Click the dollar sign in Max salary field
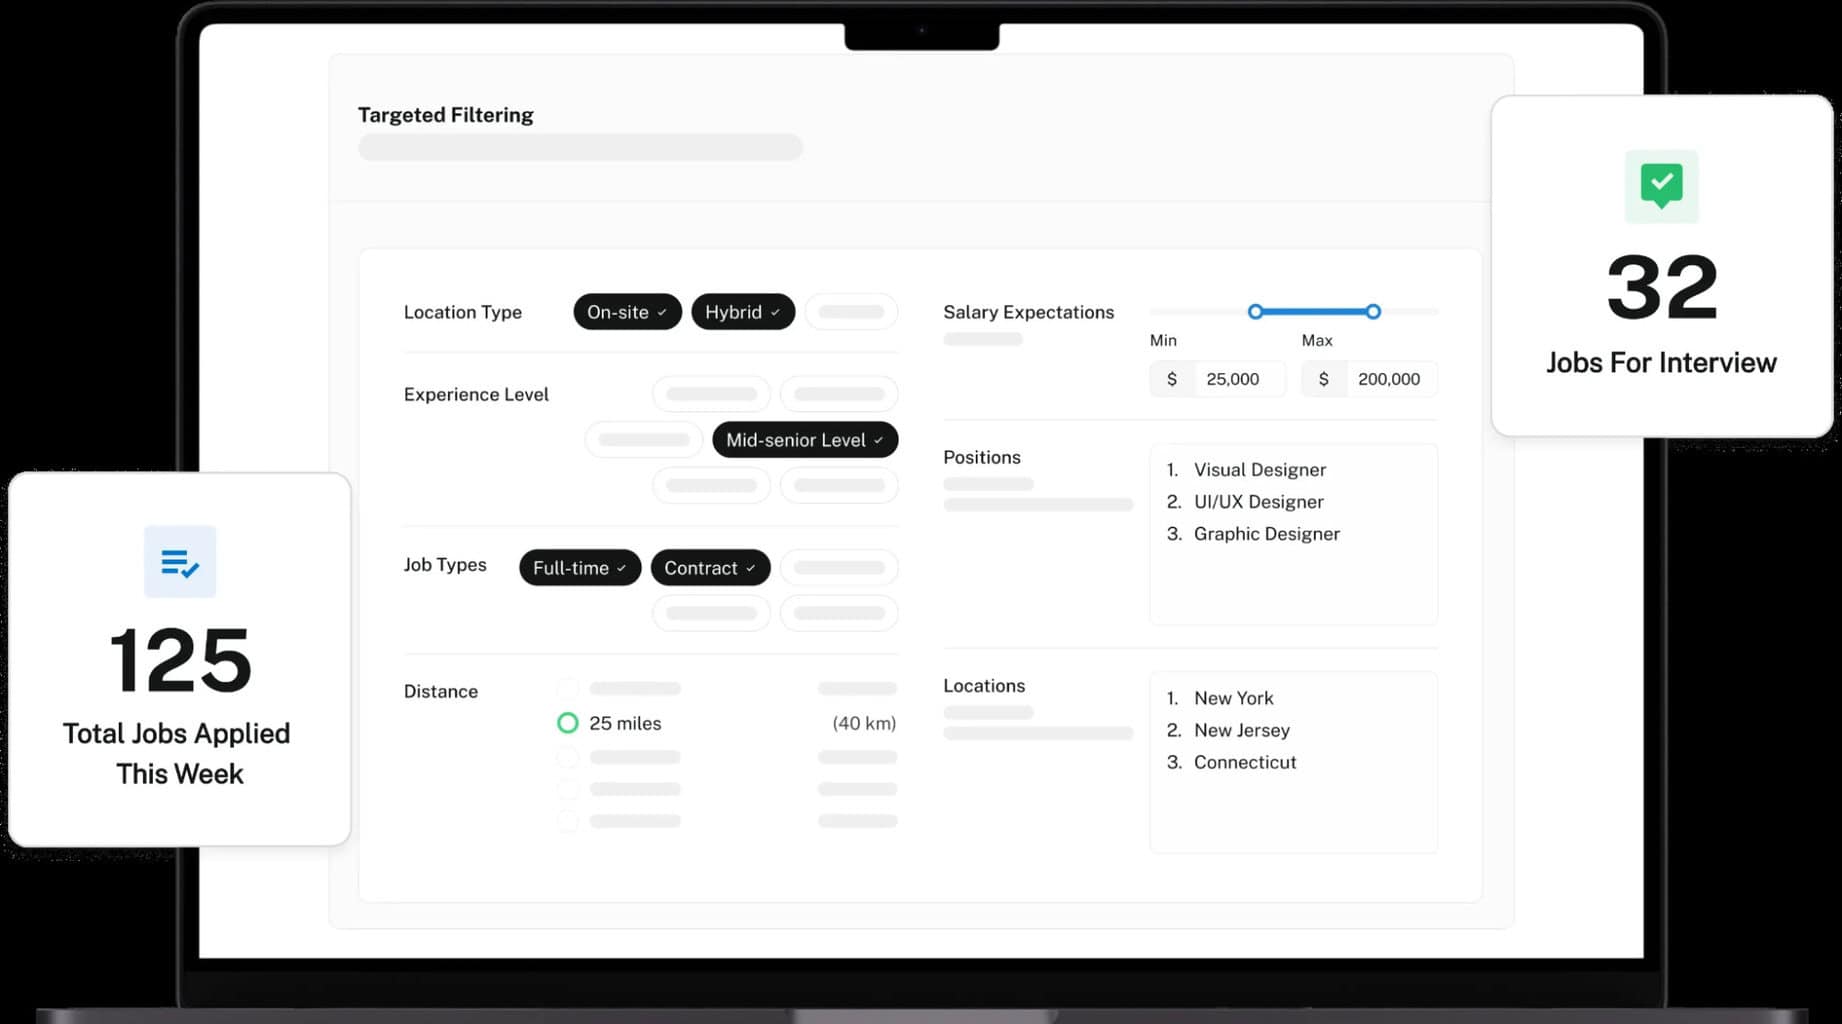1842x1024 pixels. 1323,379
